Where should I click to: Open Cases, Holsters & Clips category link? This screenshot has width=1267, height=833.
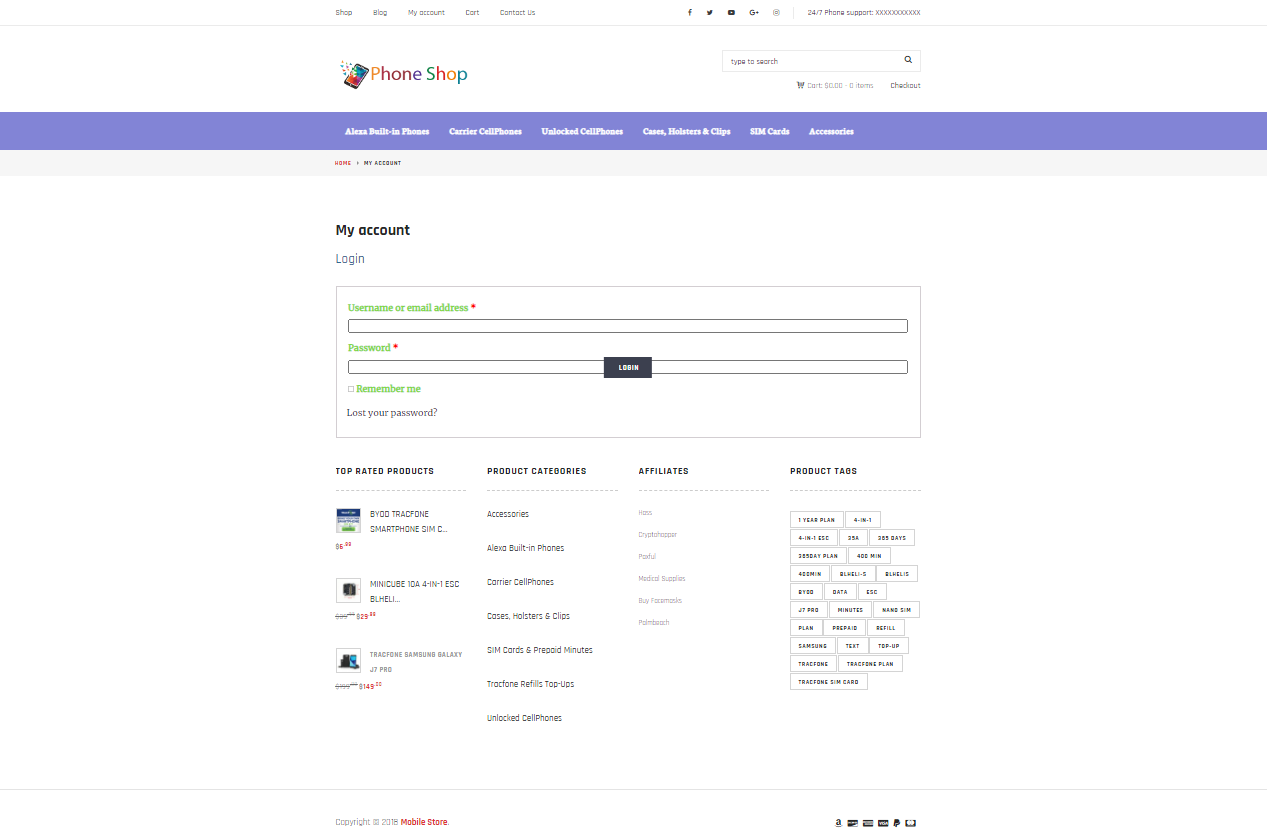[529, 616]
